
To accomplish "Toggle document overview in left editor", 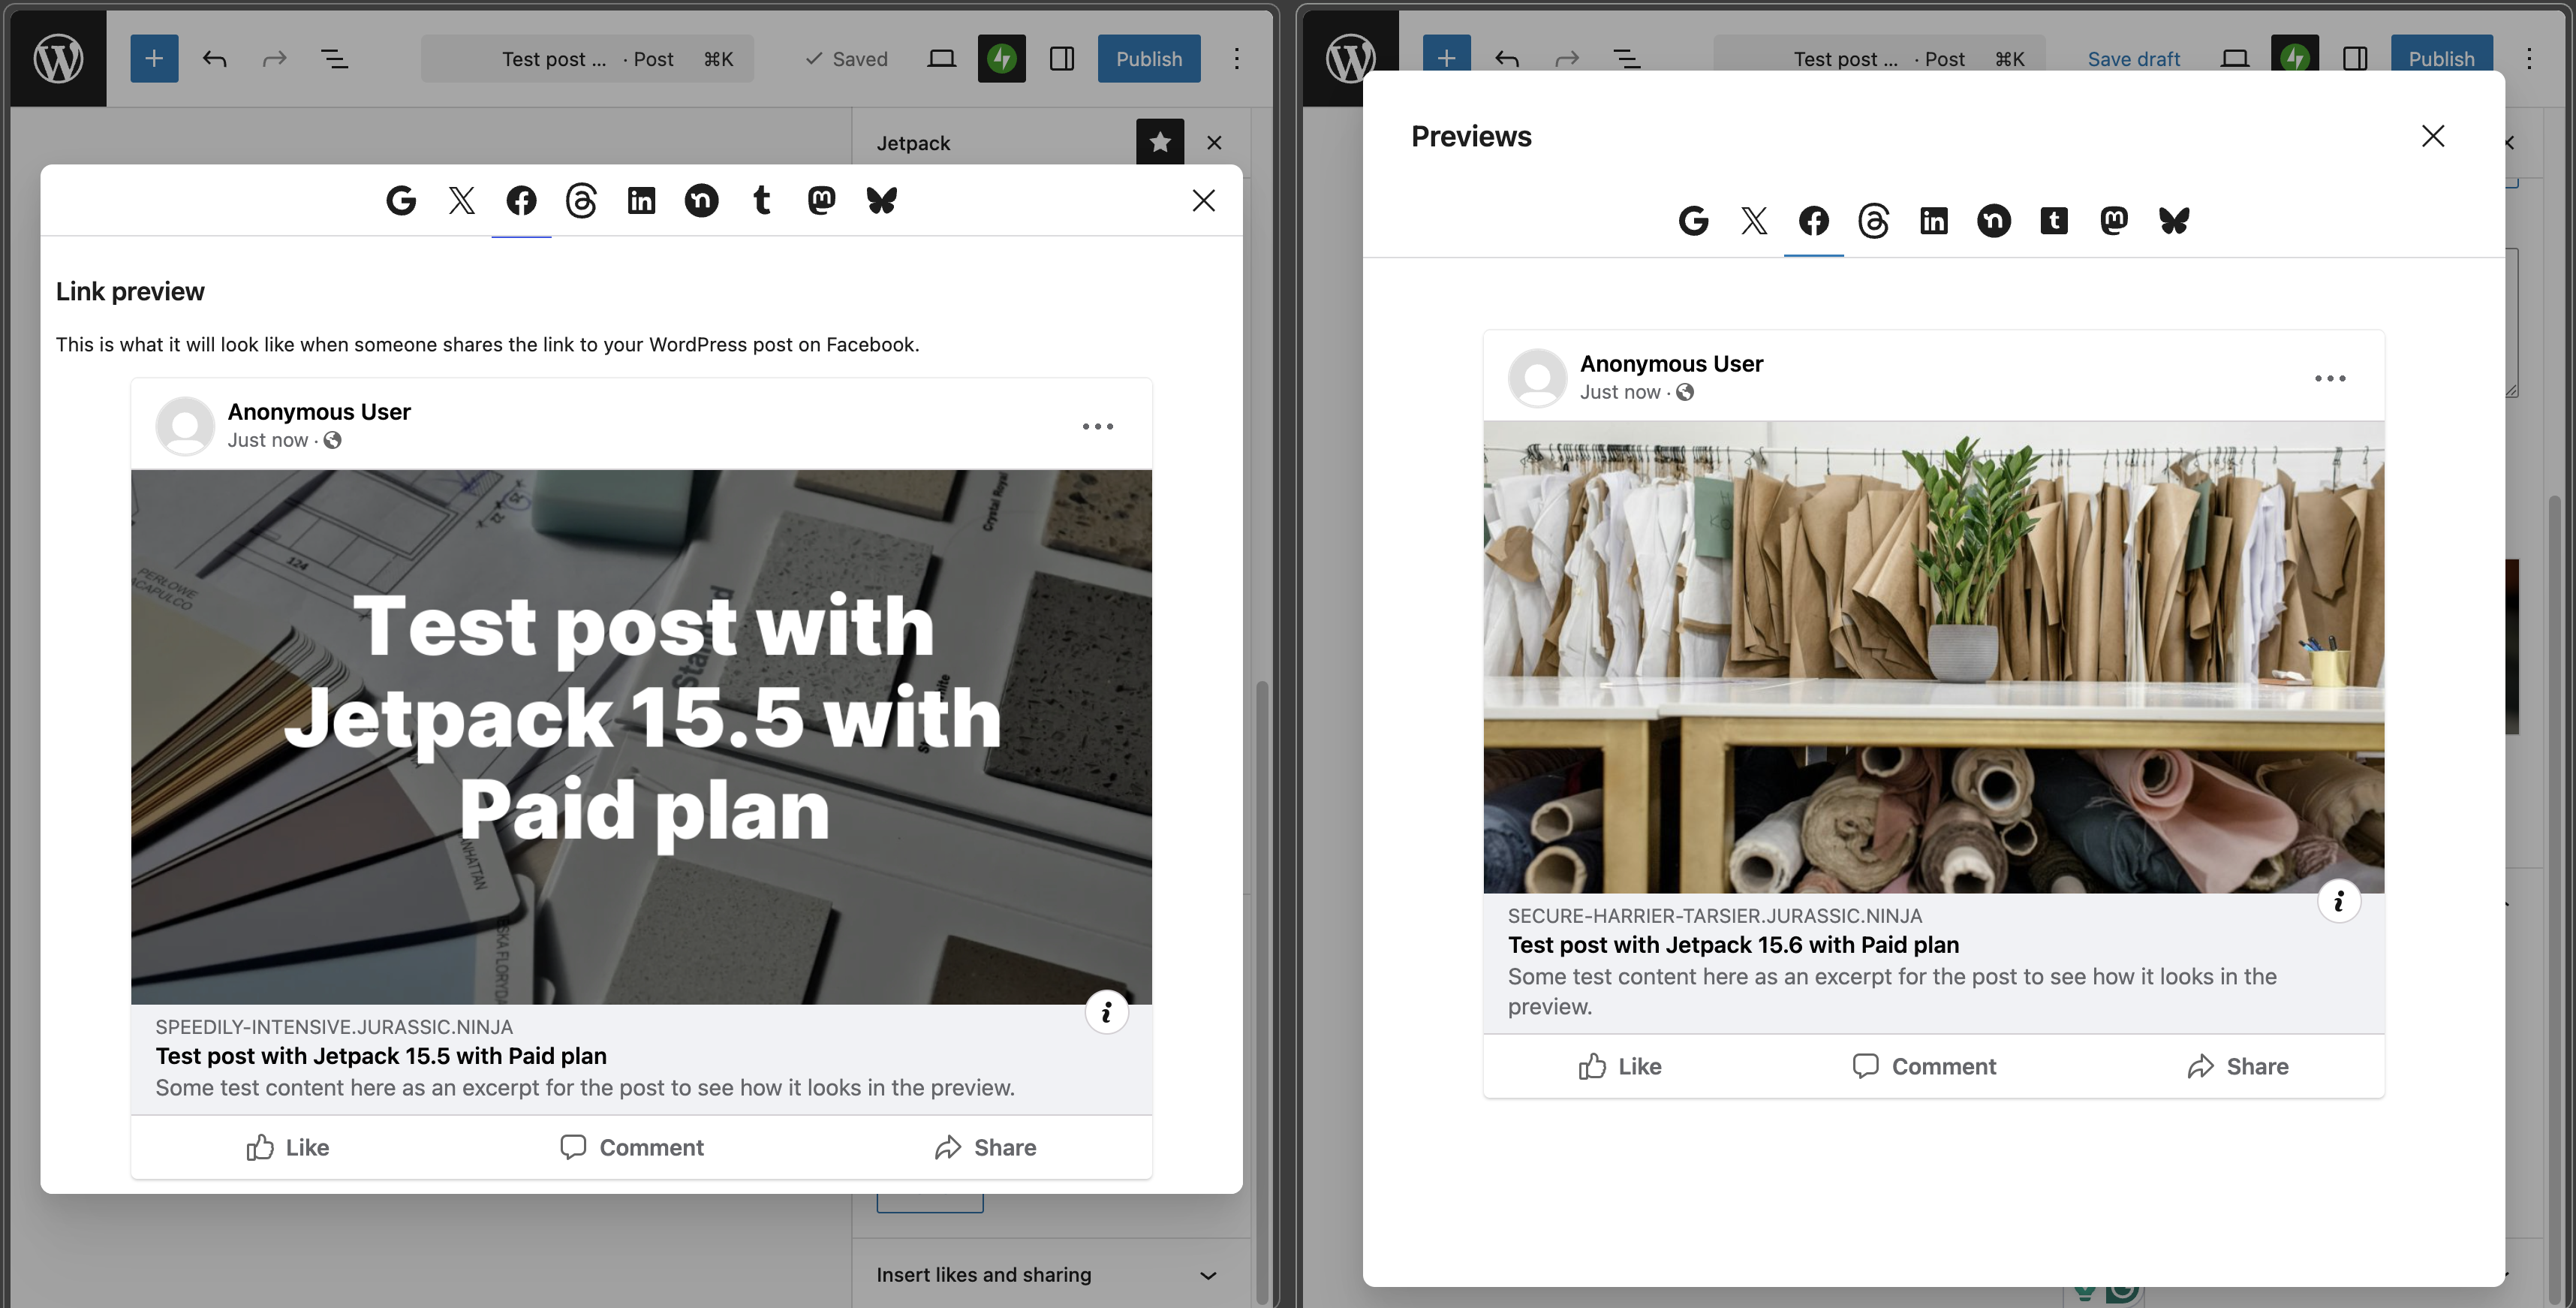I will 334,59.
